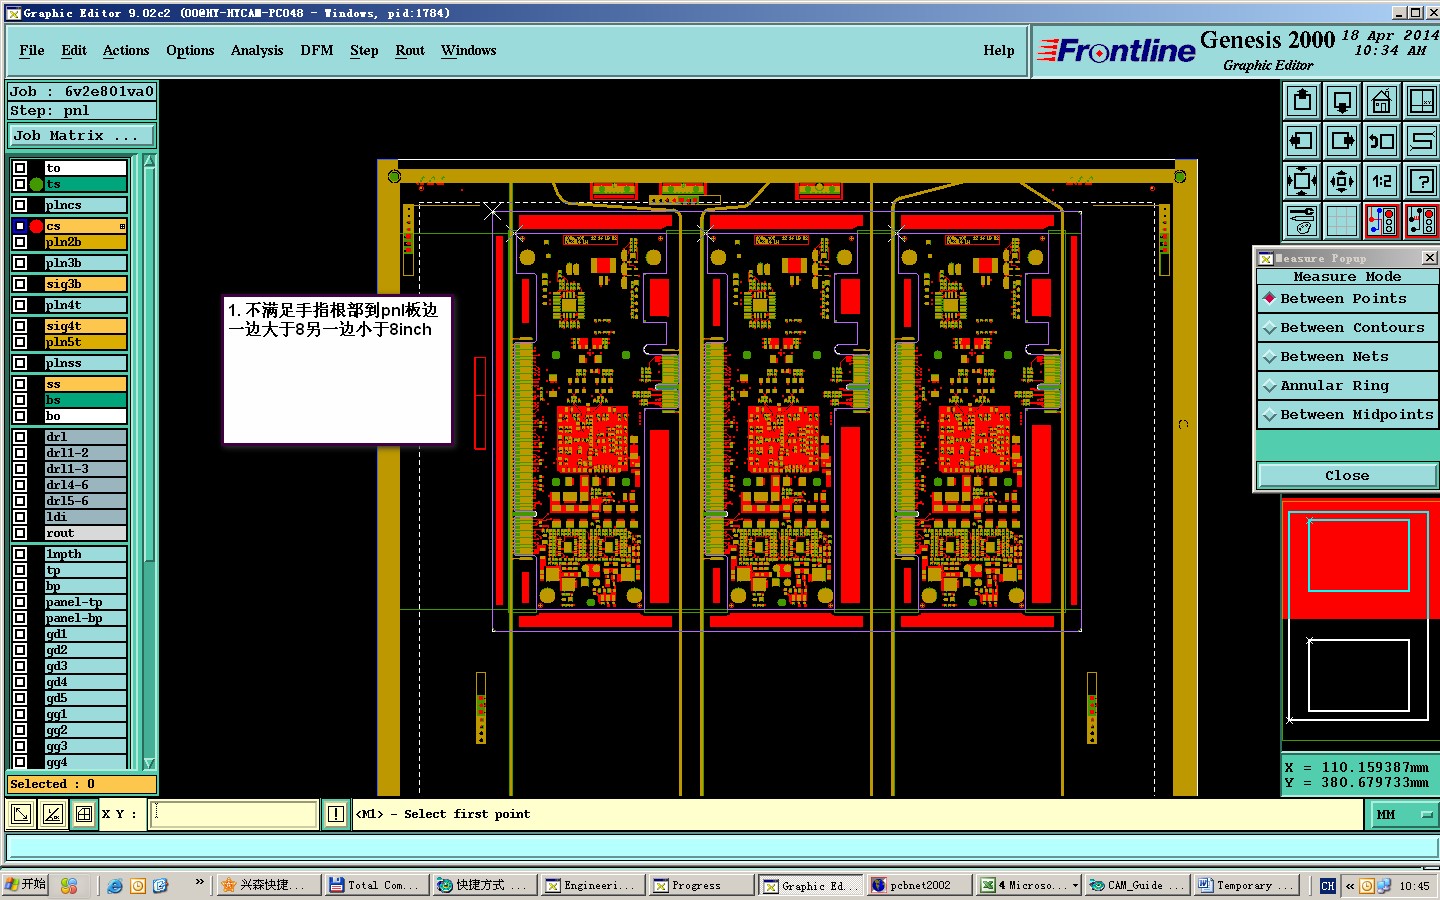Click the previous view arrow icon
Screen dimensions: 1440x900
[x=1382, y=141]
